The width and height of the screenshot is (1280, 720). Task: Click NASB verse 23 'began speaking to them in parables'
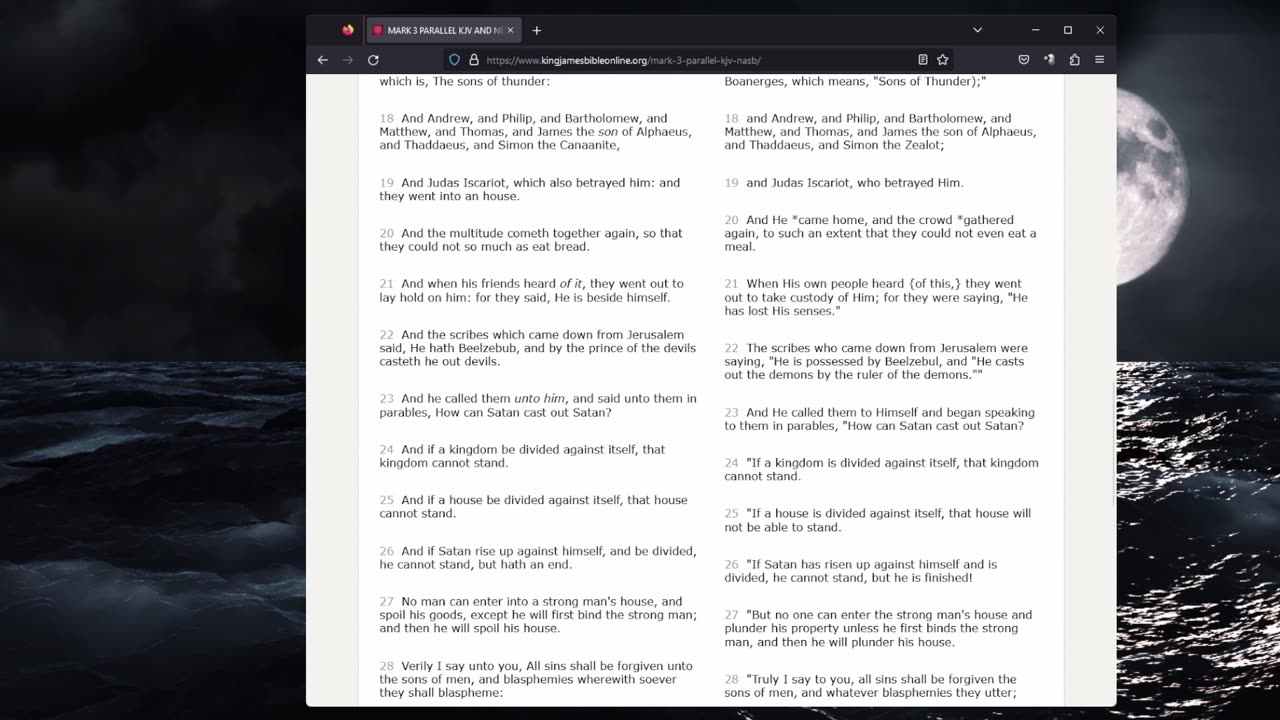(x=879, y=419)
